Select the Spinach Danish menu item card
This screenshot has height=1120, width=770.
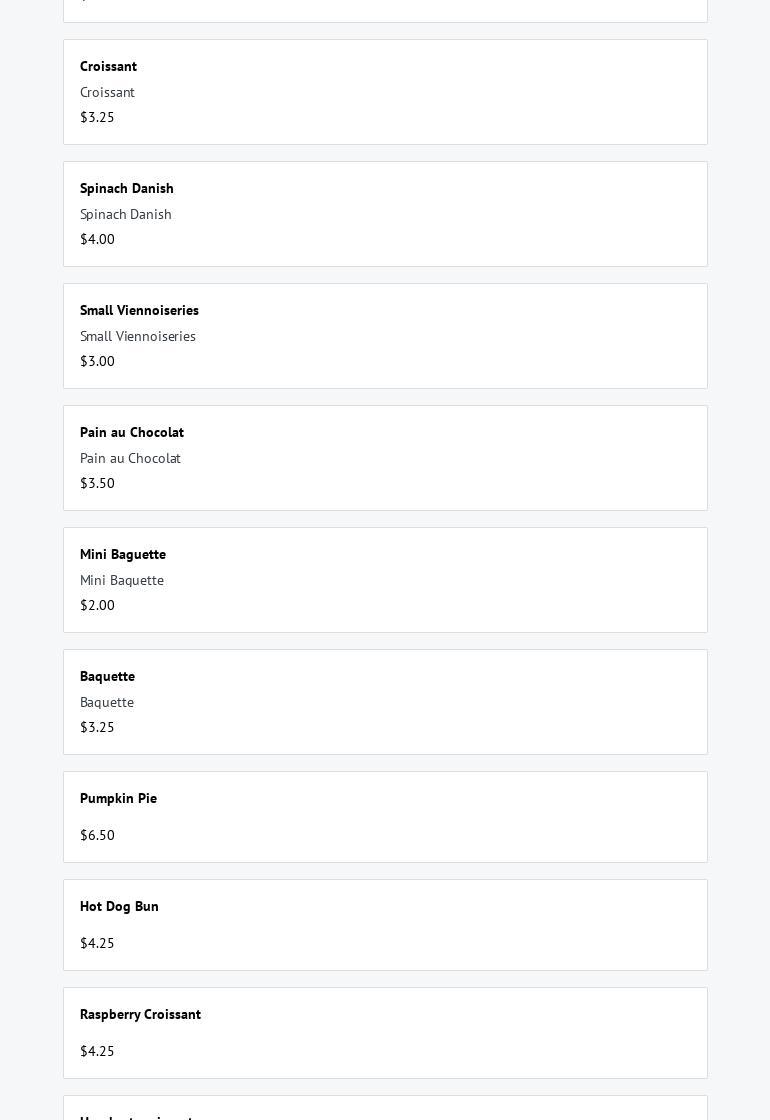pos(385,214)
